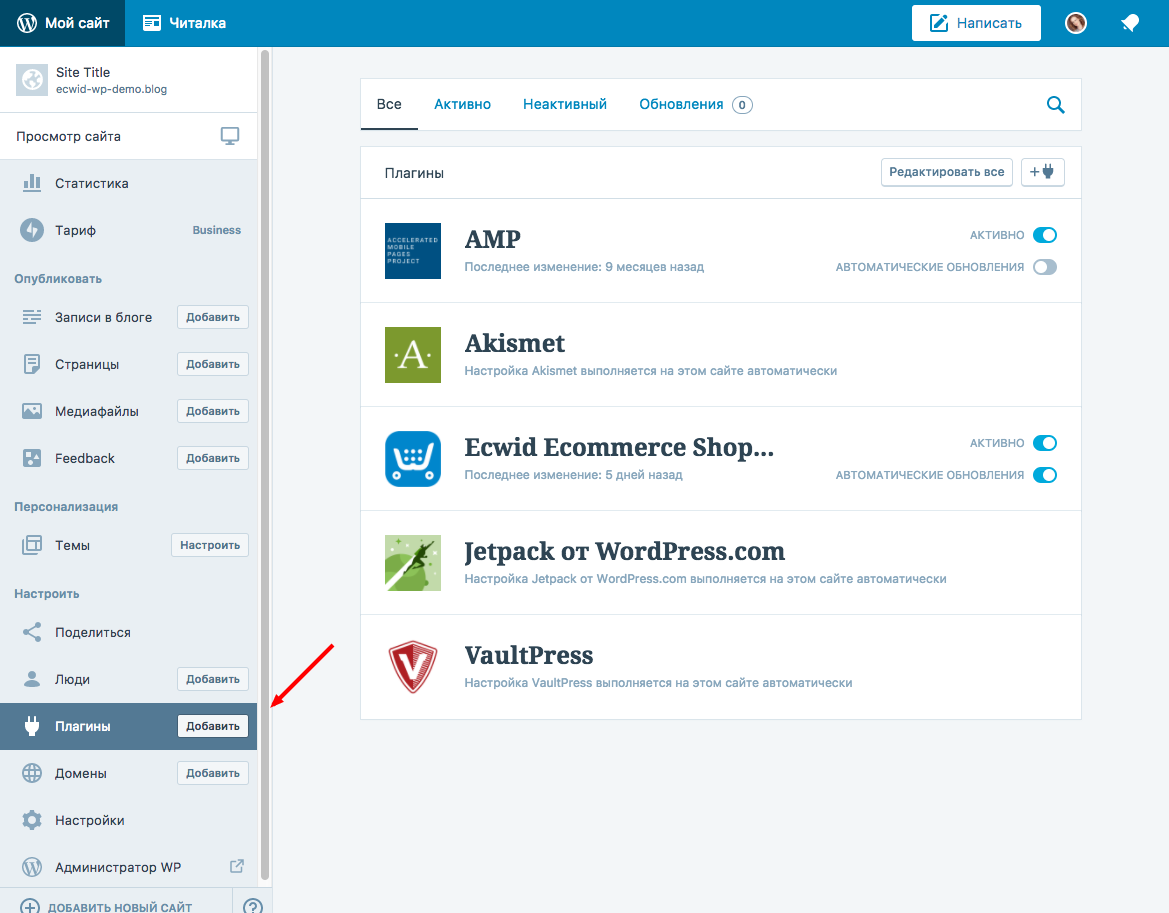Click the Плагины plug icon in sidebar
The height and width of the screenshot is (913, 1169).
pyautogui.click(x=32, y=727)
